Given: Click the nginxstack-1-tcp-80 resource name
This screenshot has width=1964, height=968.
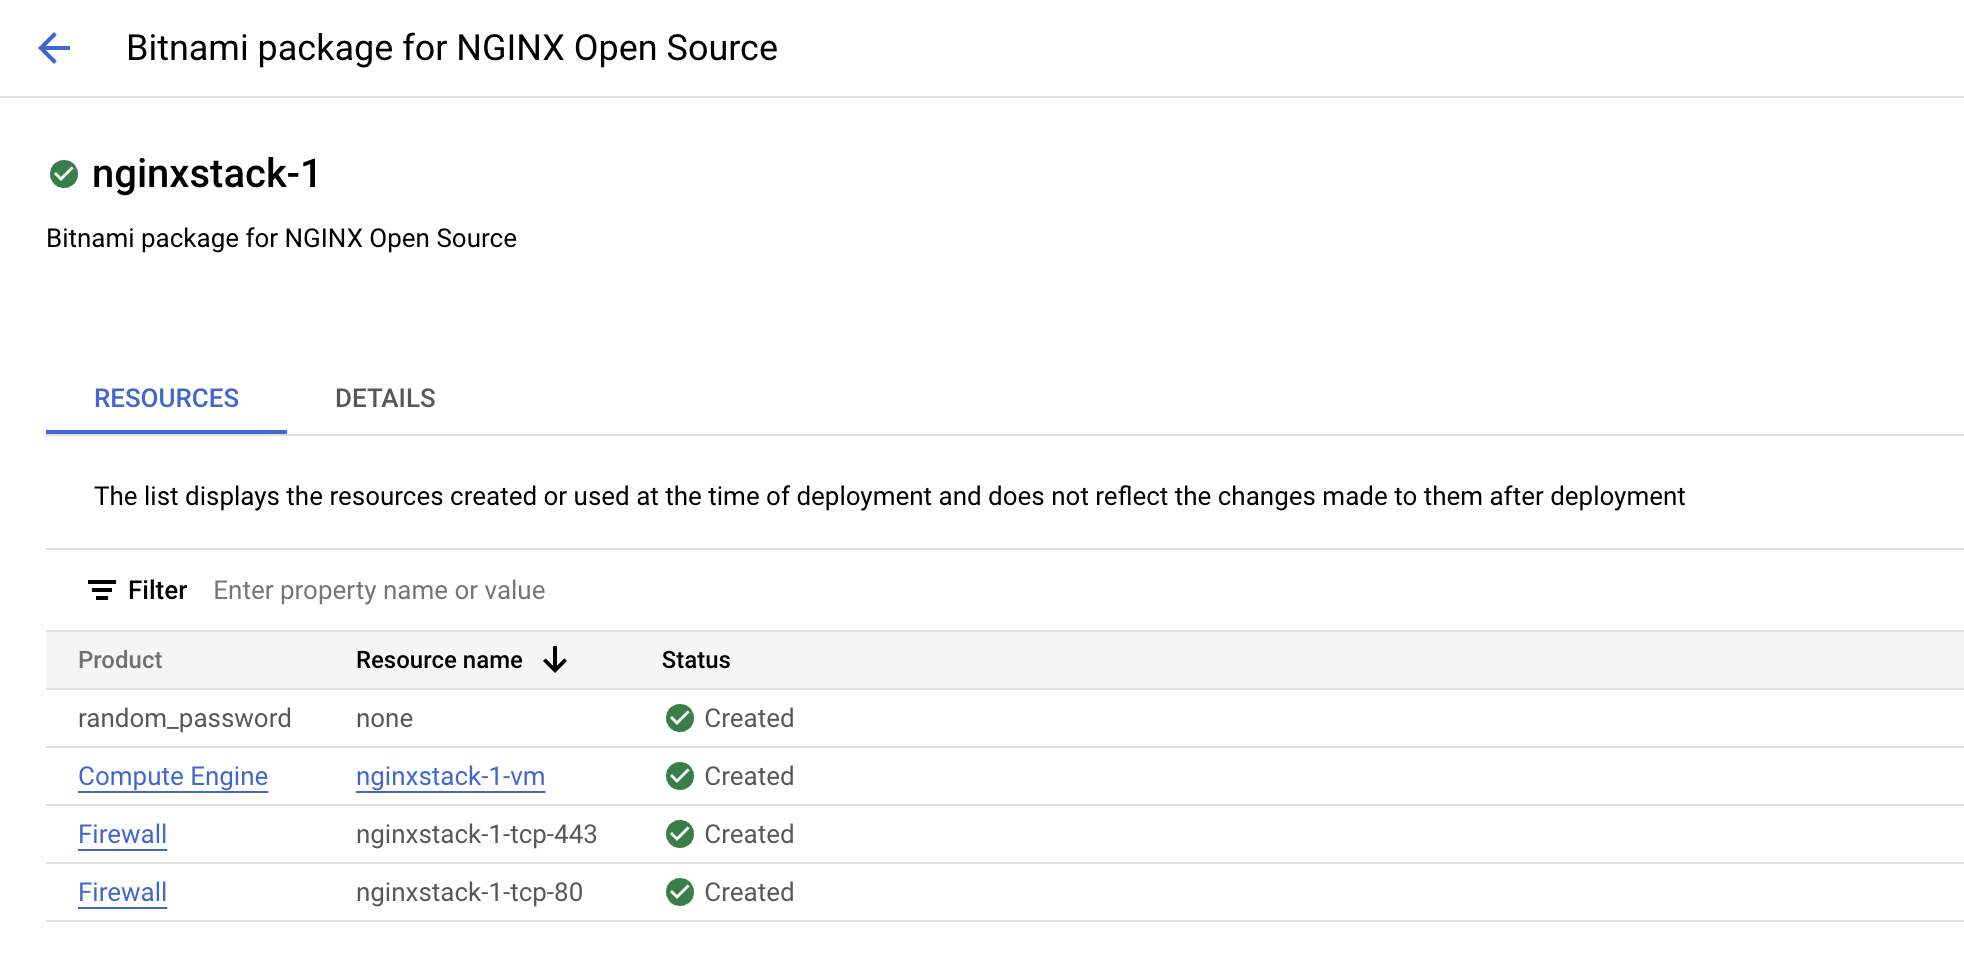Looking at the screenshot, I should 469,892.
